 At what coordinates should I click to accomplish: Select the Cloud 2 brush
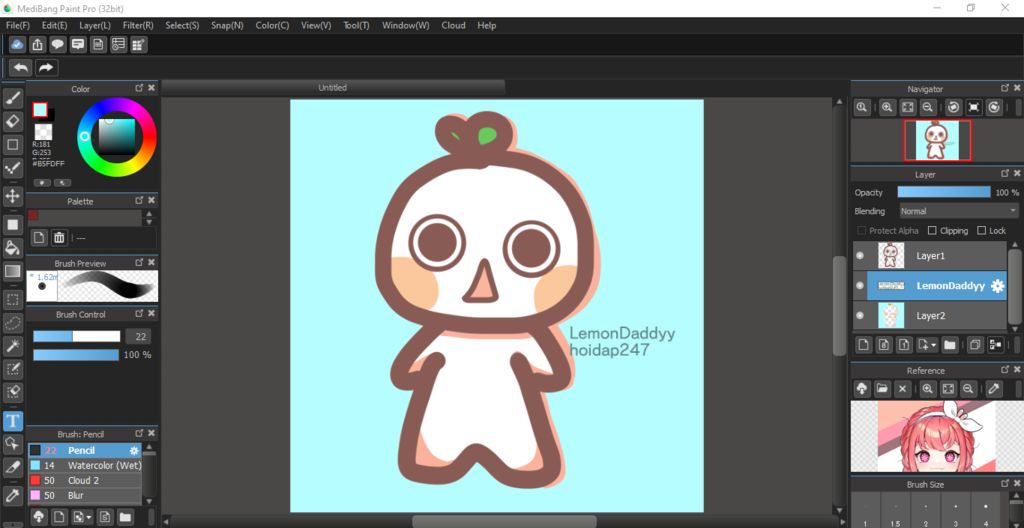pyautogui.click(x=85, y=480)
